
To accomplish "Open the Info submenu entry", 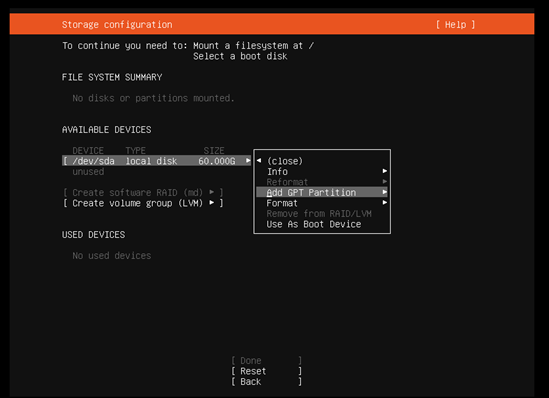I will tap(322, 171).
